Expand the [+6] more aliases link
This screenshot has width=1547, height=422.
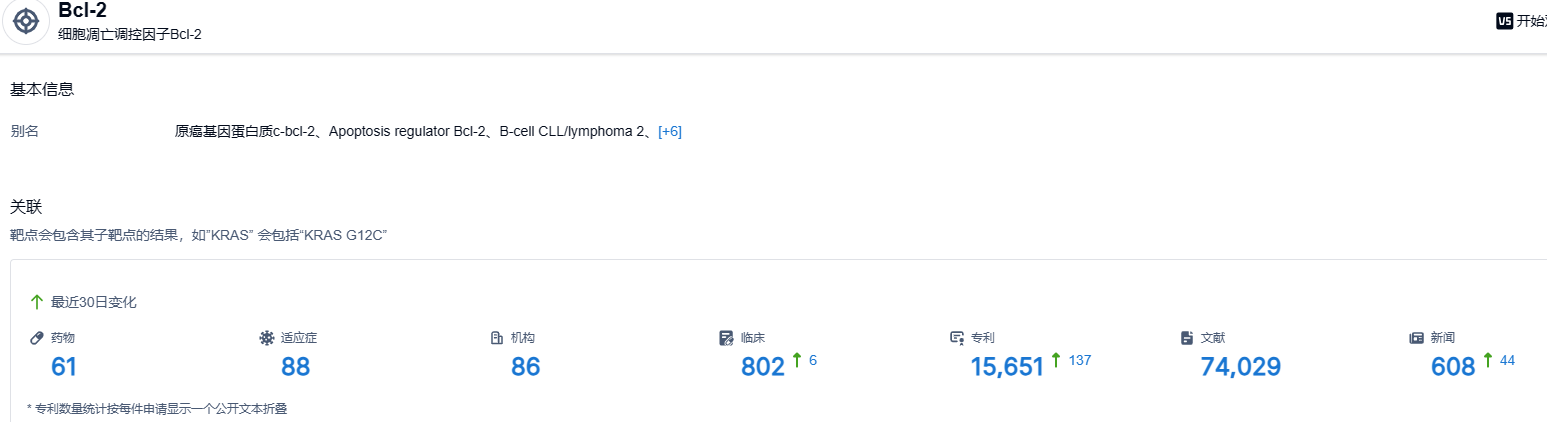670,131
